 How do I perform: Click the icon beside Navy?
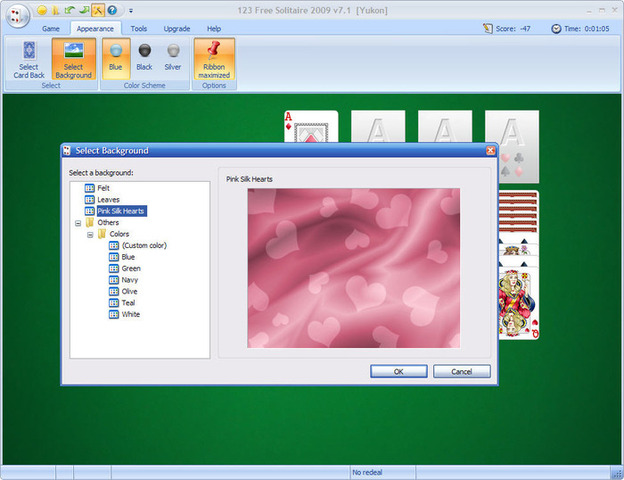point(114,280)
